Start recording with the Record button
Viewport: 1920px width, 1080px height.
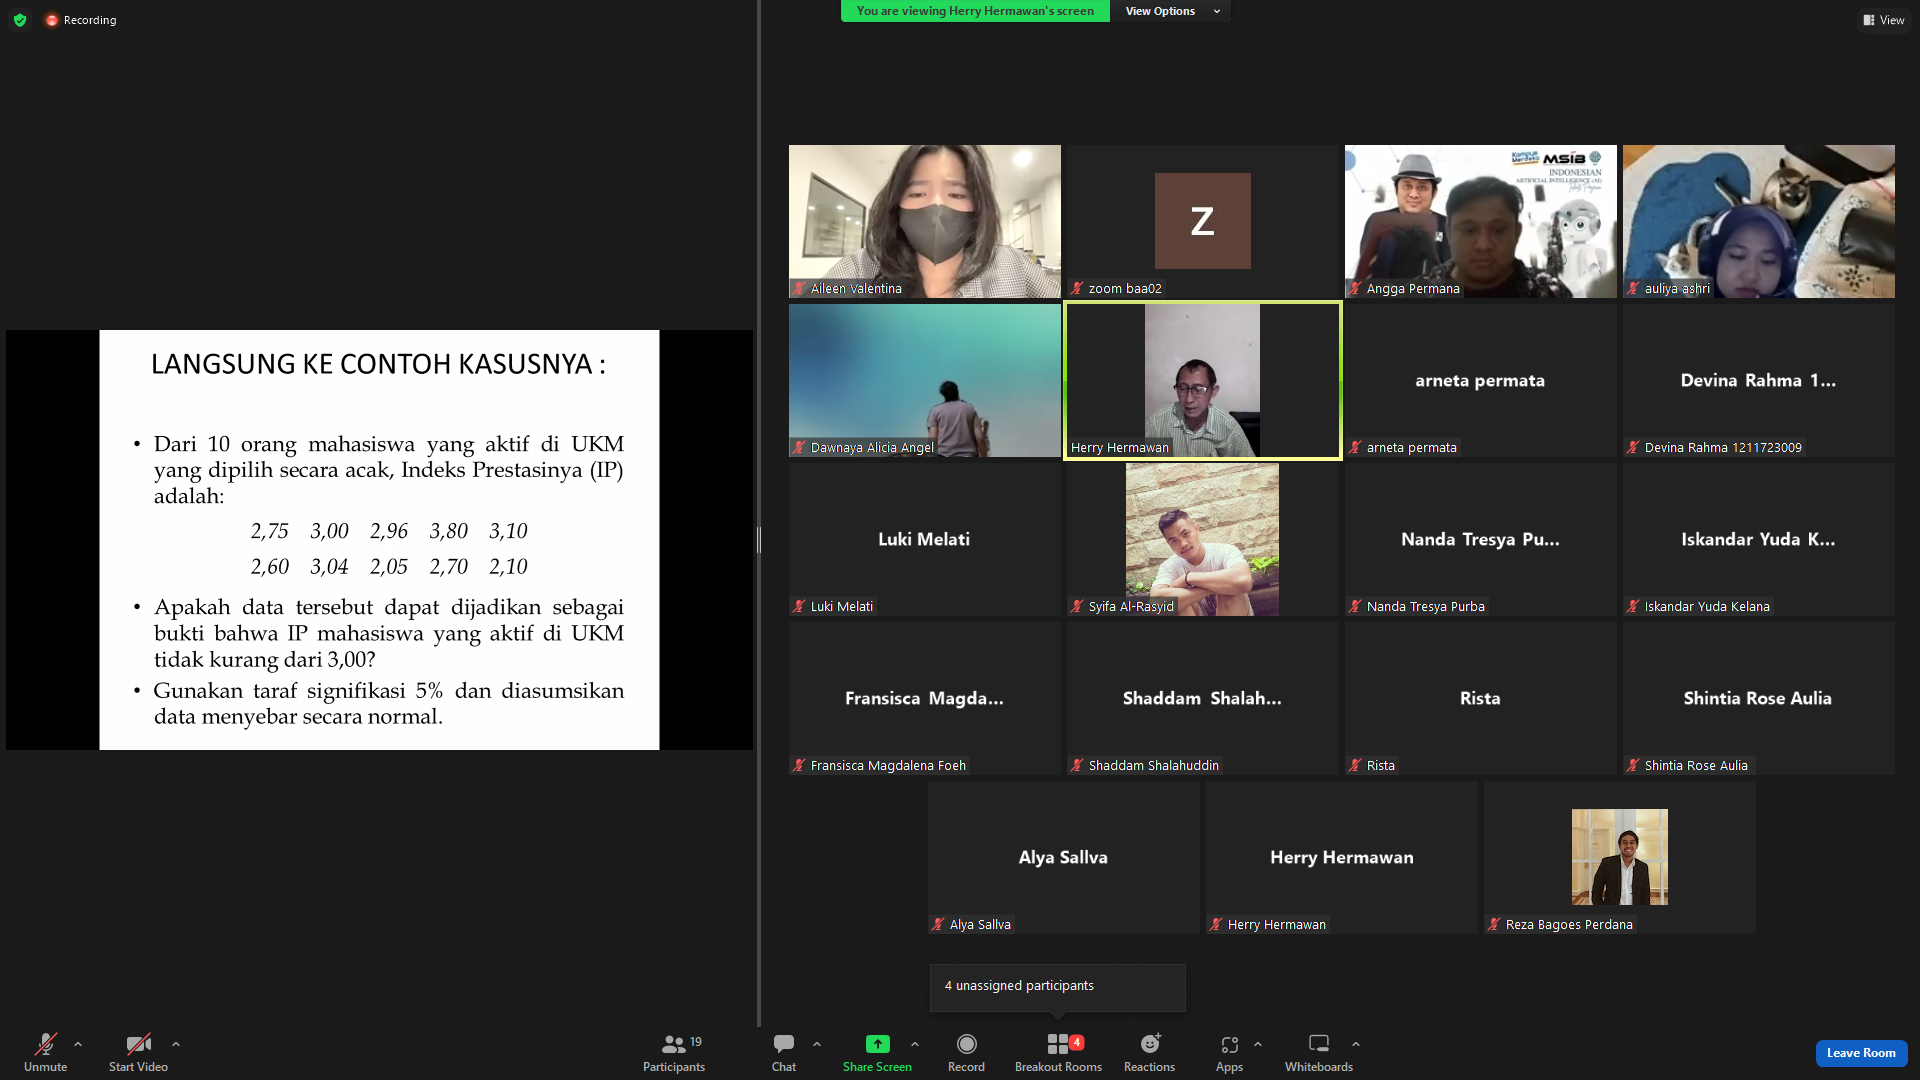(966, 1053)
